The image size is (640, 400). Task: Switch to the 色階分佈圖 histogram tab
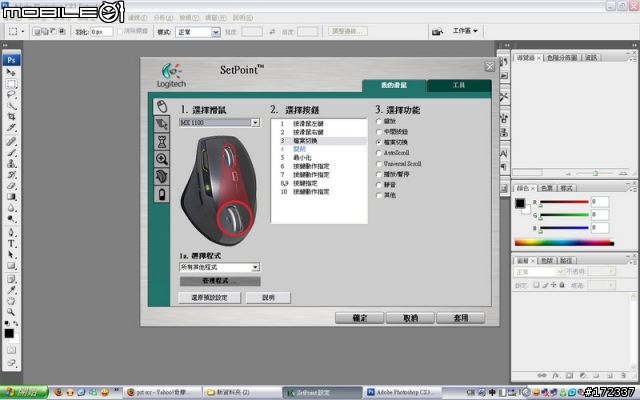pos(562,58)
